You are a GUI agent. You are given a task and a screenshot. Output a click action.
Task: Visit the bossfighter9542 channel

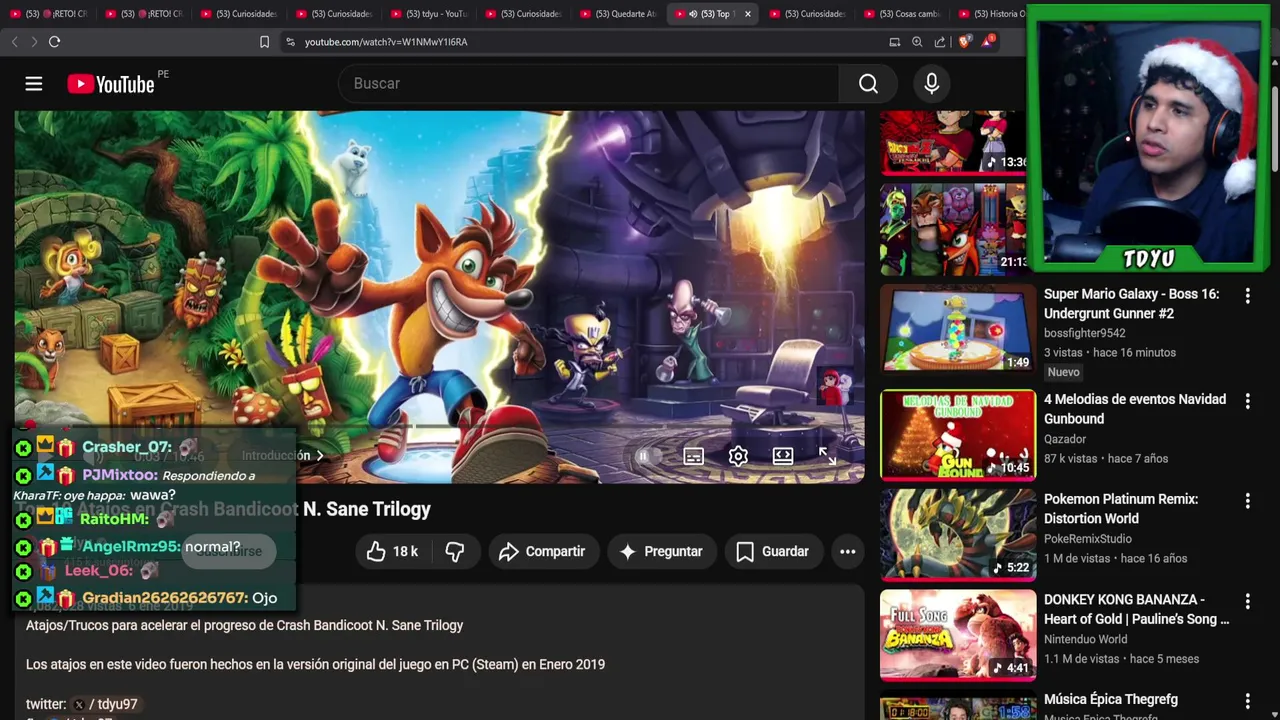click(x=1084, y=333)
